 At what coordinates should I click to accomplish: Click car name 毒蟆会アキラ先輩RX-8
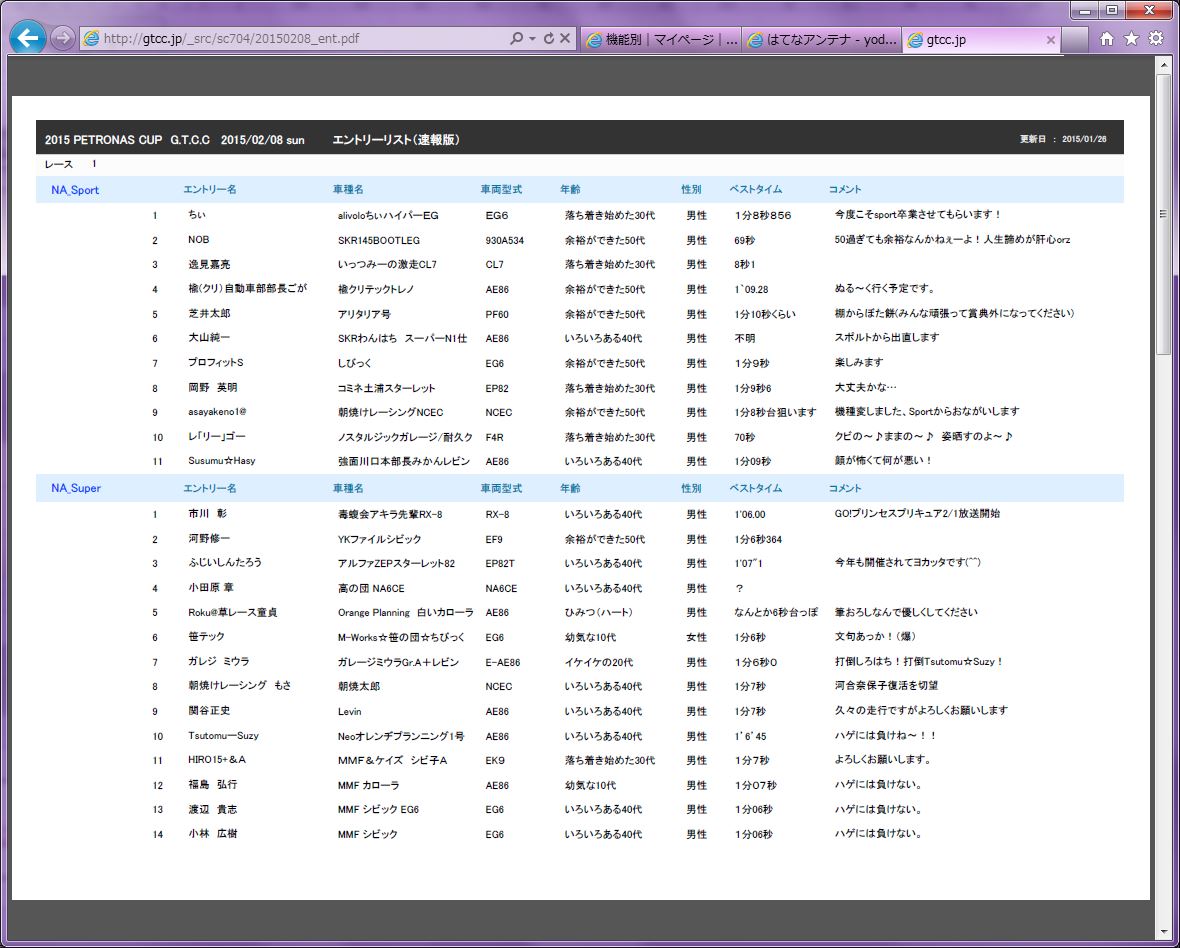click(390, 515)
